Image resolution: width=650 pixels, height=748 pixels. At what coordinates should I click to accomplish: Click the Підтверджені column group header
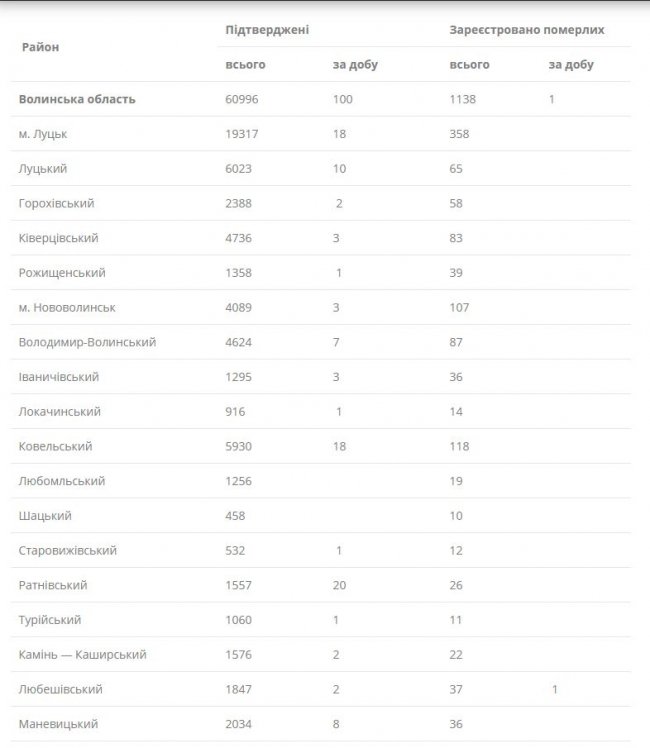point(267,30)
